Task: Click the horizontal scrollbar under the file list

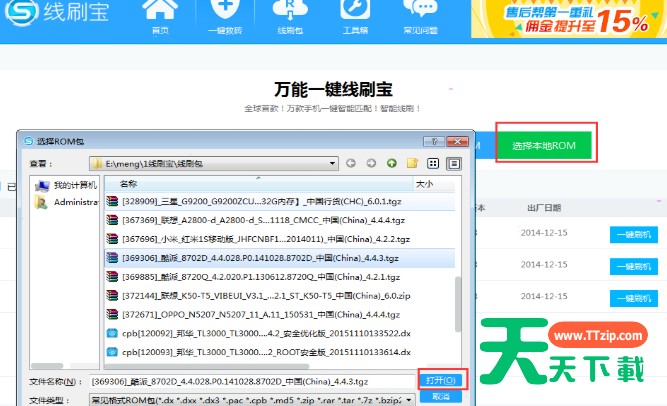Action: tap(207, 366)
